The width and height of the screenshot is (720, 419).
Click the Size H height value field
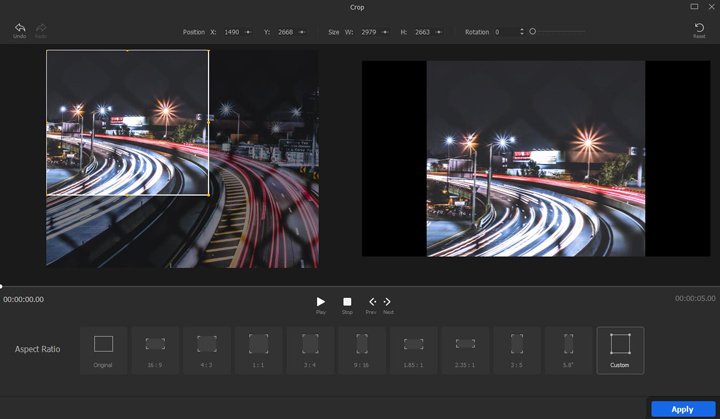pos(422,32)
